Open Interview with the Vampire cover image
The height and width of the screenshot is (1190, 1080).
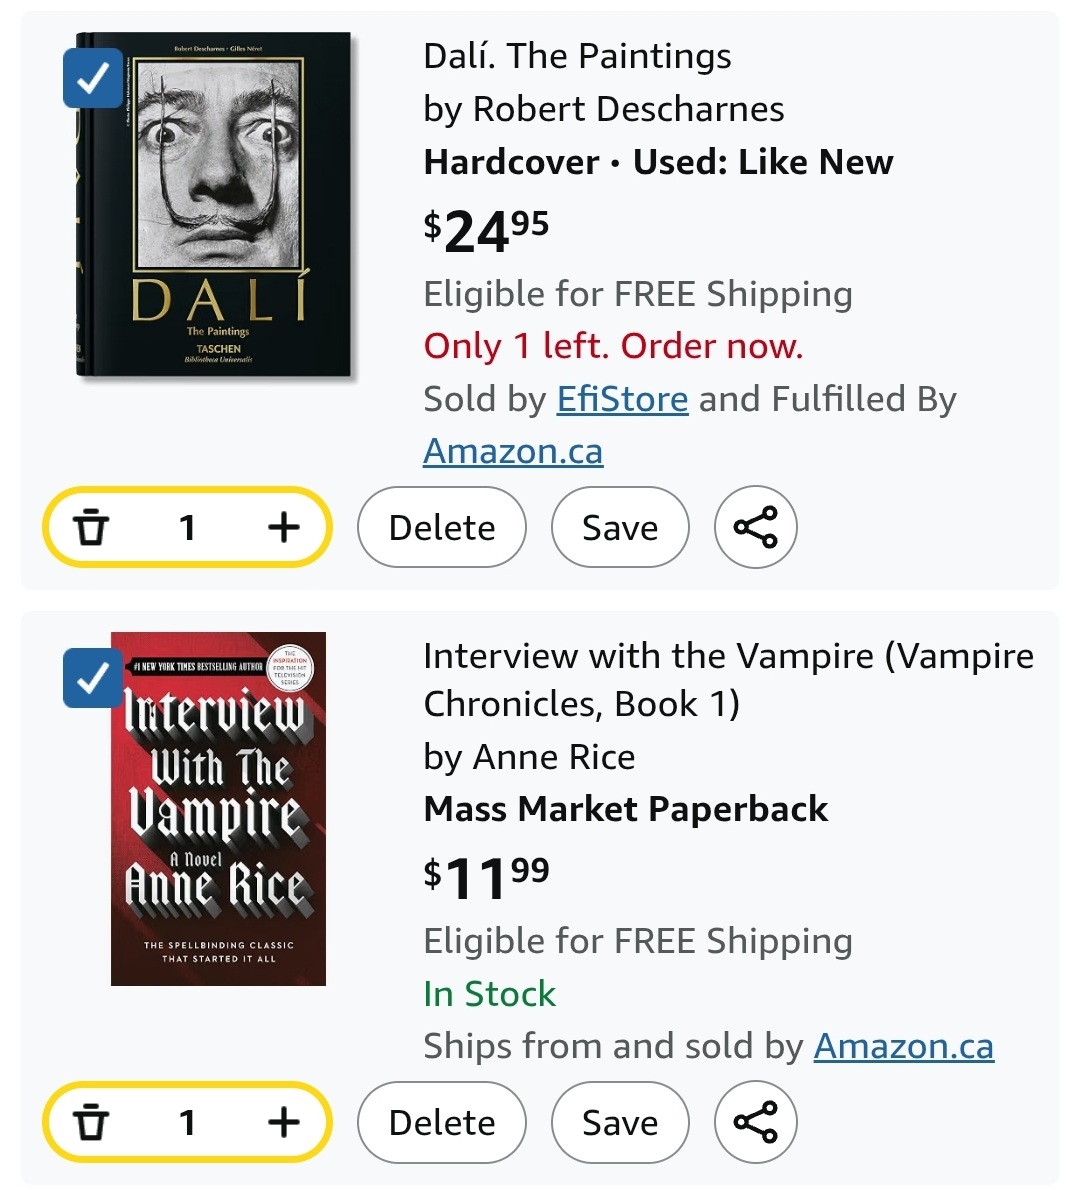(x=219, y=809)
